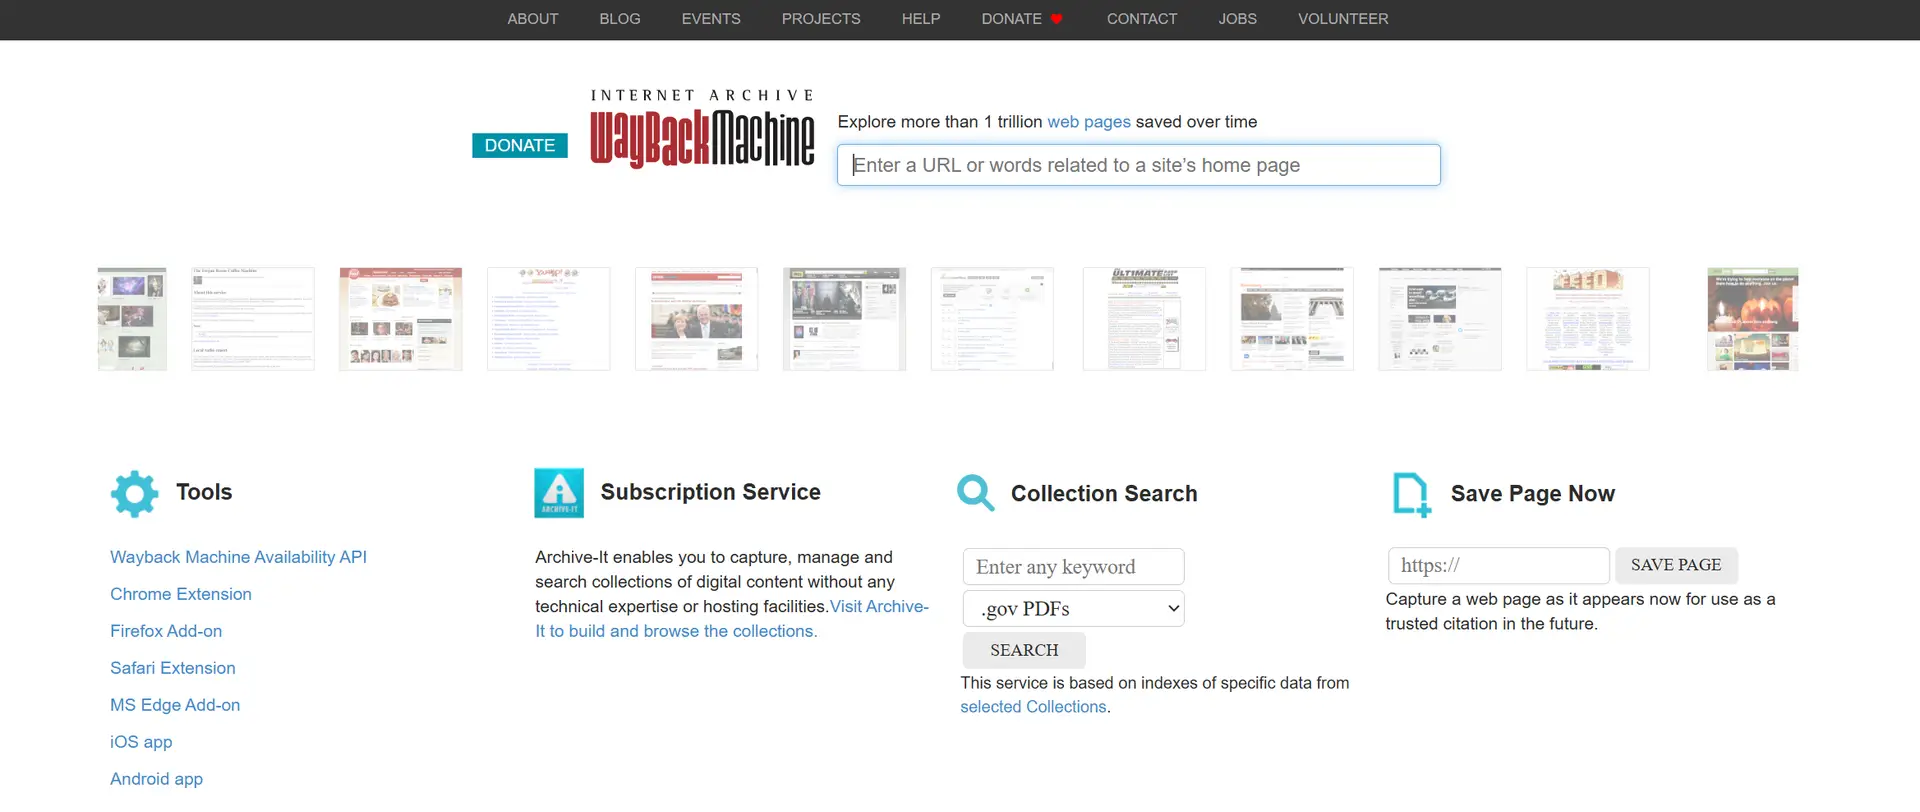1920x812 pixels.
Task: Click the SAVE PAGE button
Action: (1676, 565)
